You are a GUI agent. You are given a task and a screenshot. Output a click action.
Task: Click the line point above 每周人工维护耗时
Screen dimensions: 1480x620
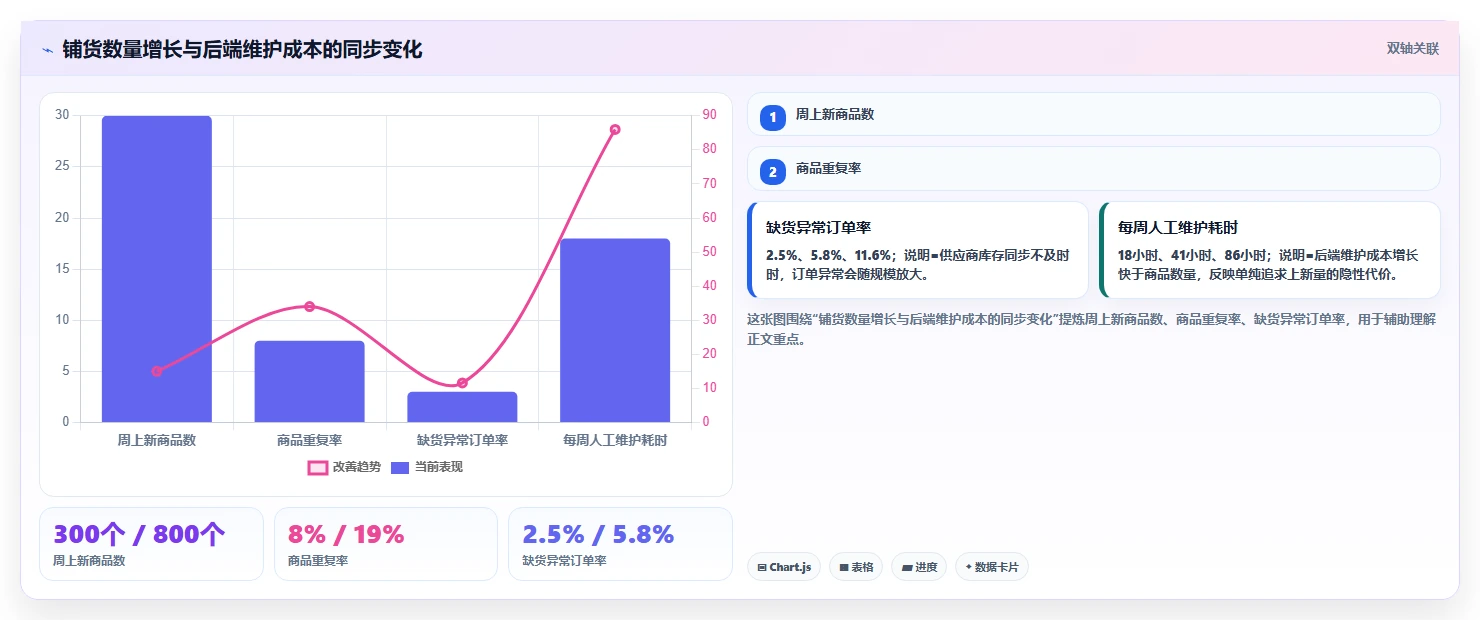point(615,129)
